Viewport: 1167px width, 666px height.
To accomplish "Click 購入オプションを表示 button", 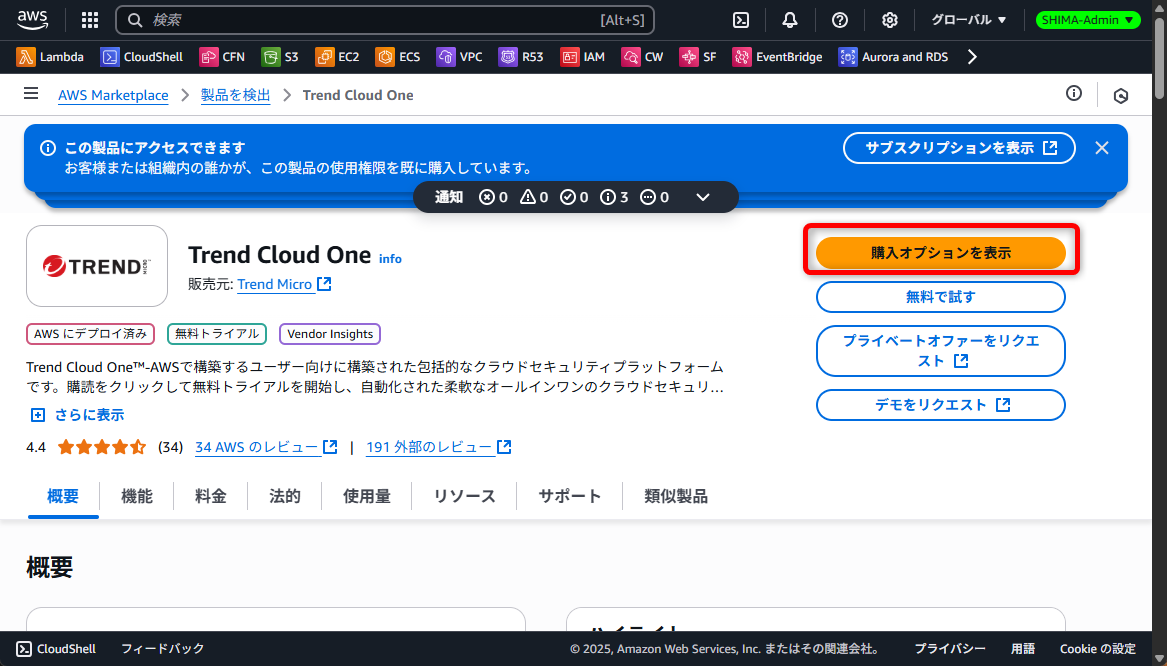I will coord(941,253).
